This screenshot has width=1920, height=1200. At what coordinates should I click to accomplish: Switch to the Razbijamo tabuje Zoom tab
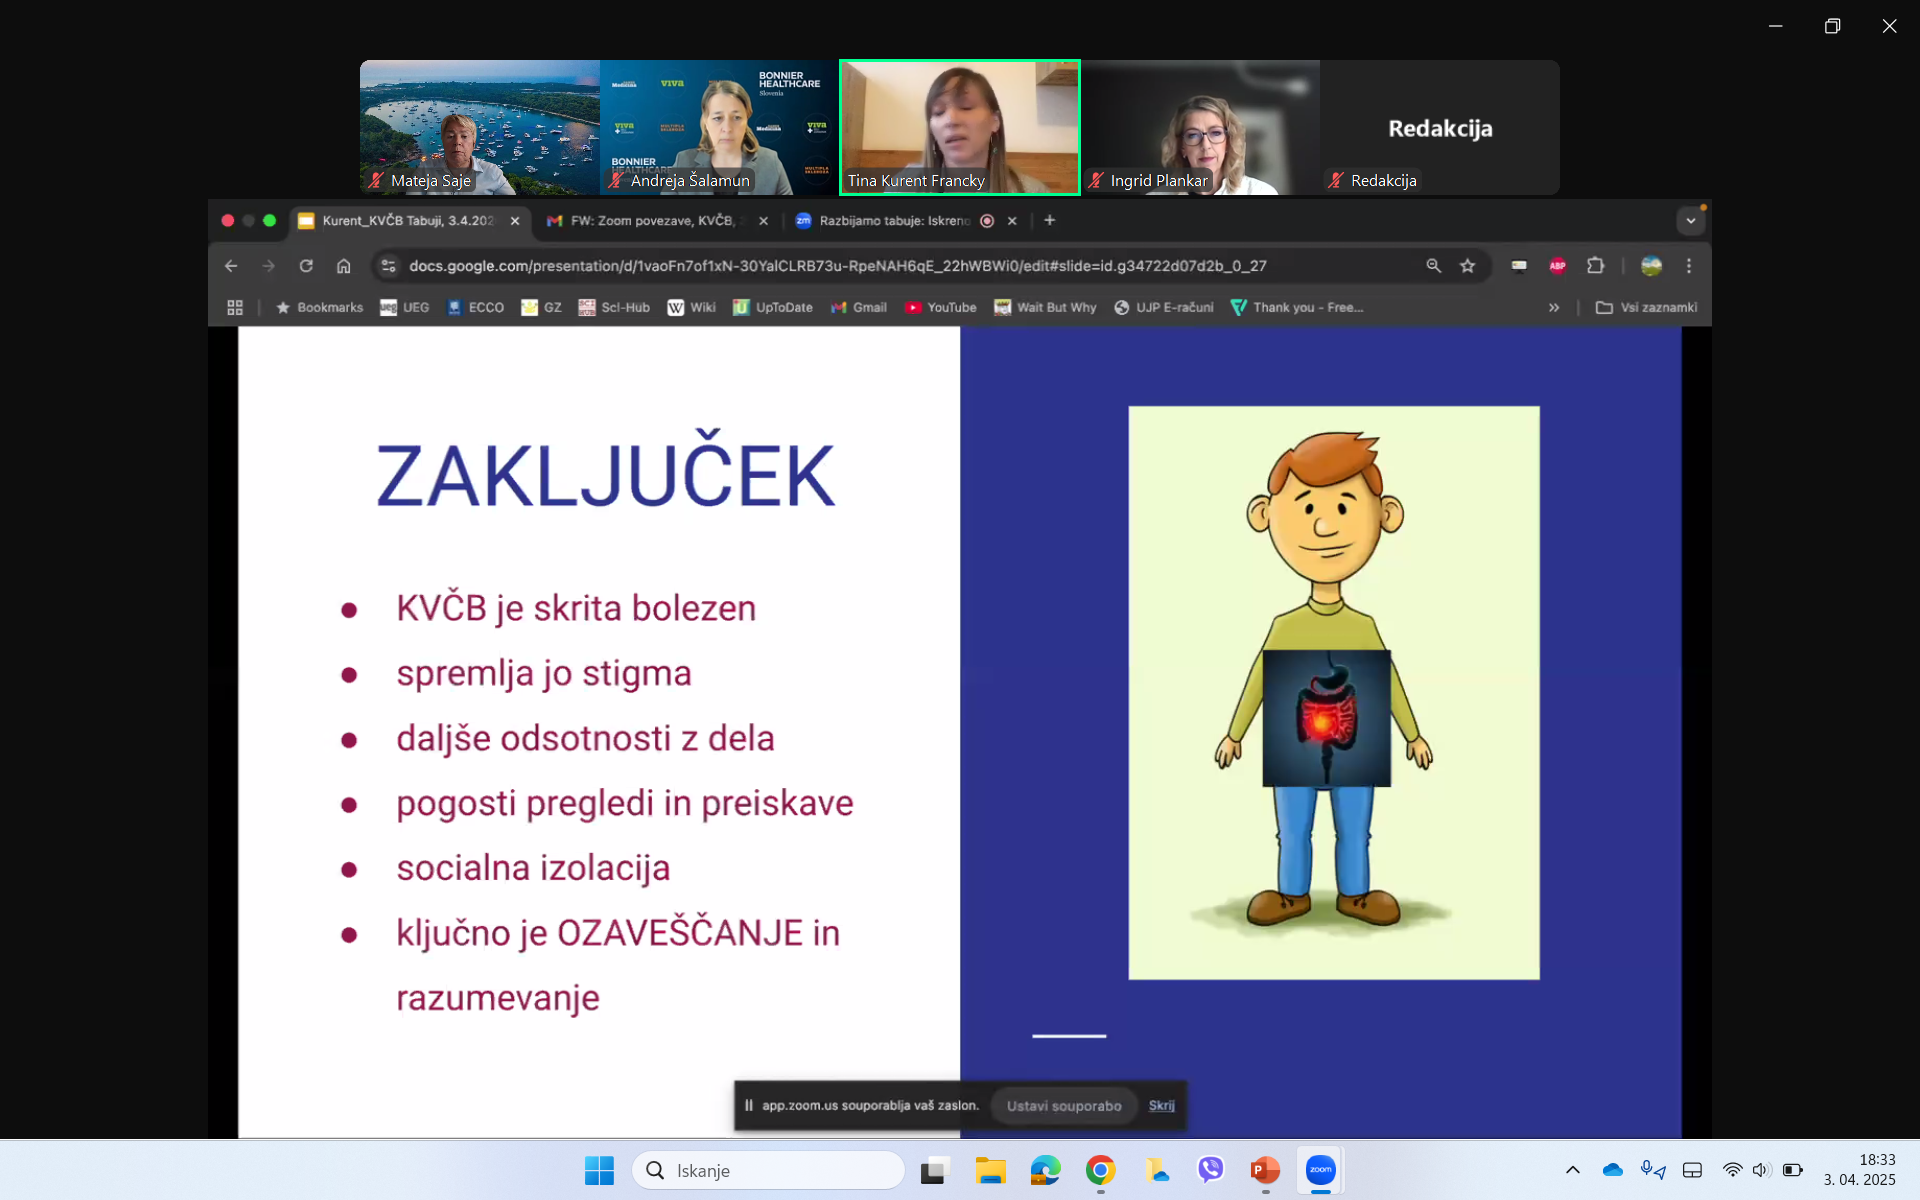point(893,221)
